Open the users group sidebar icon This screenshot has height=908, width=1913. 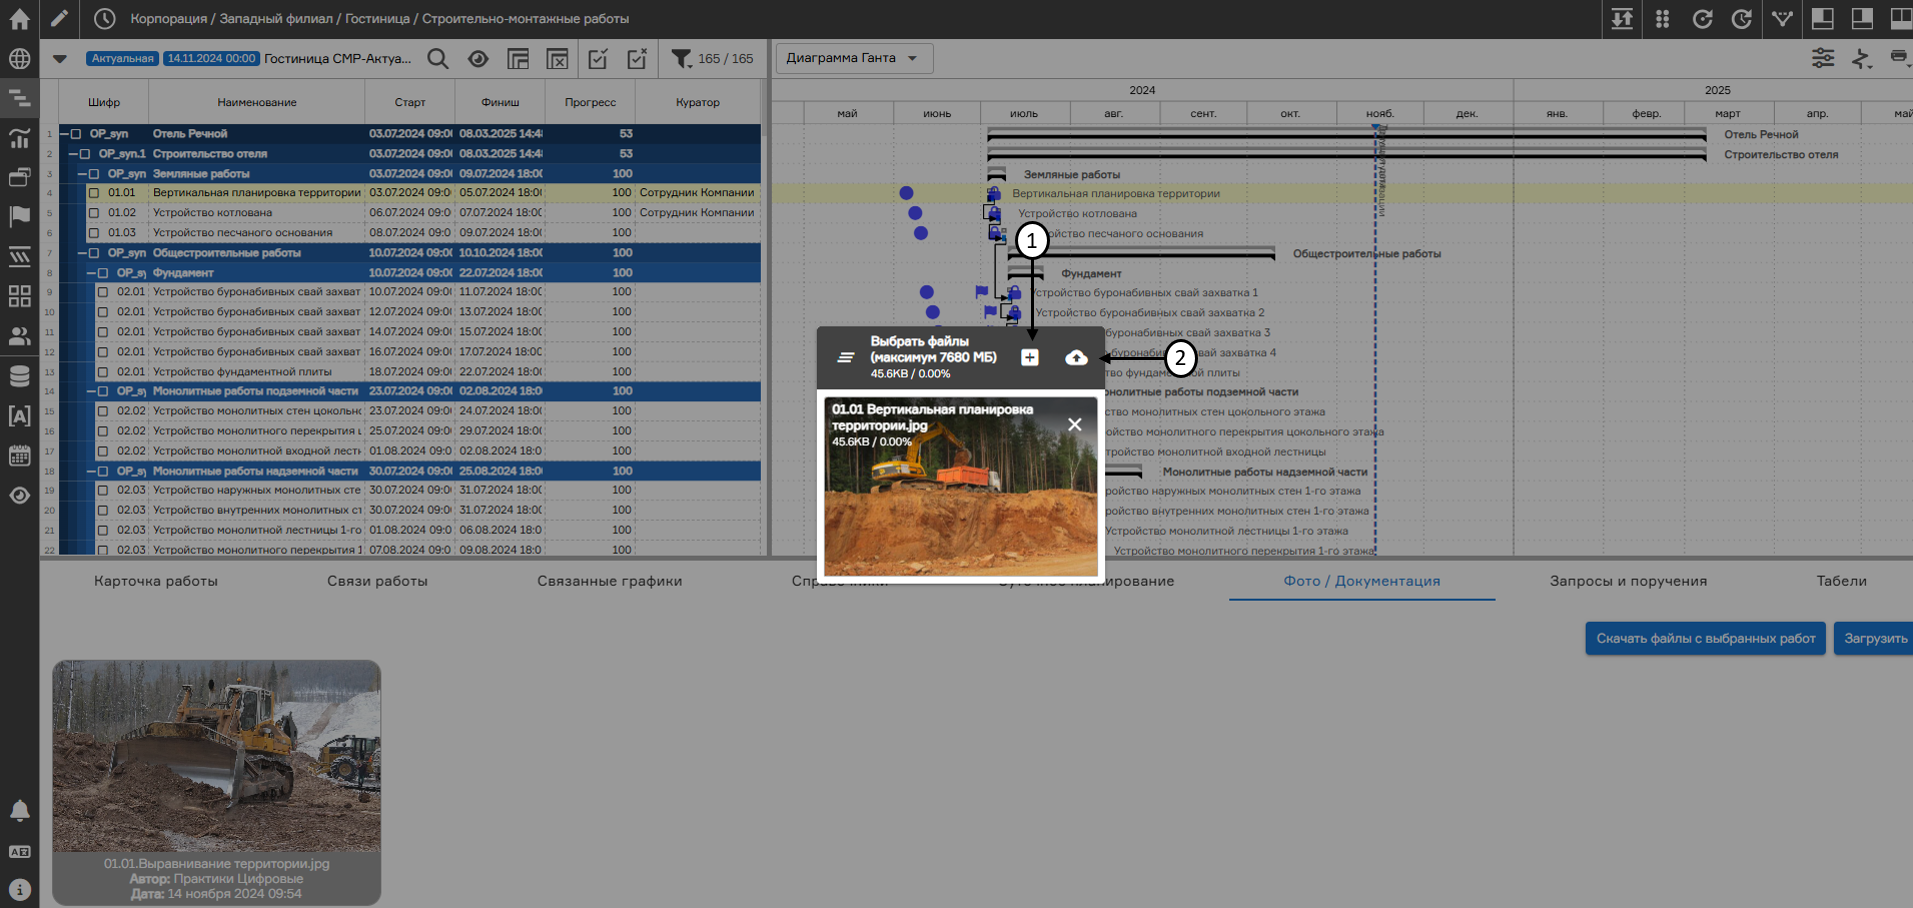point(19,336)
